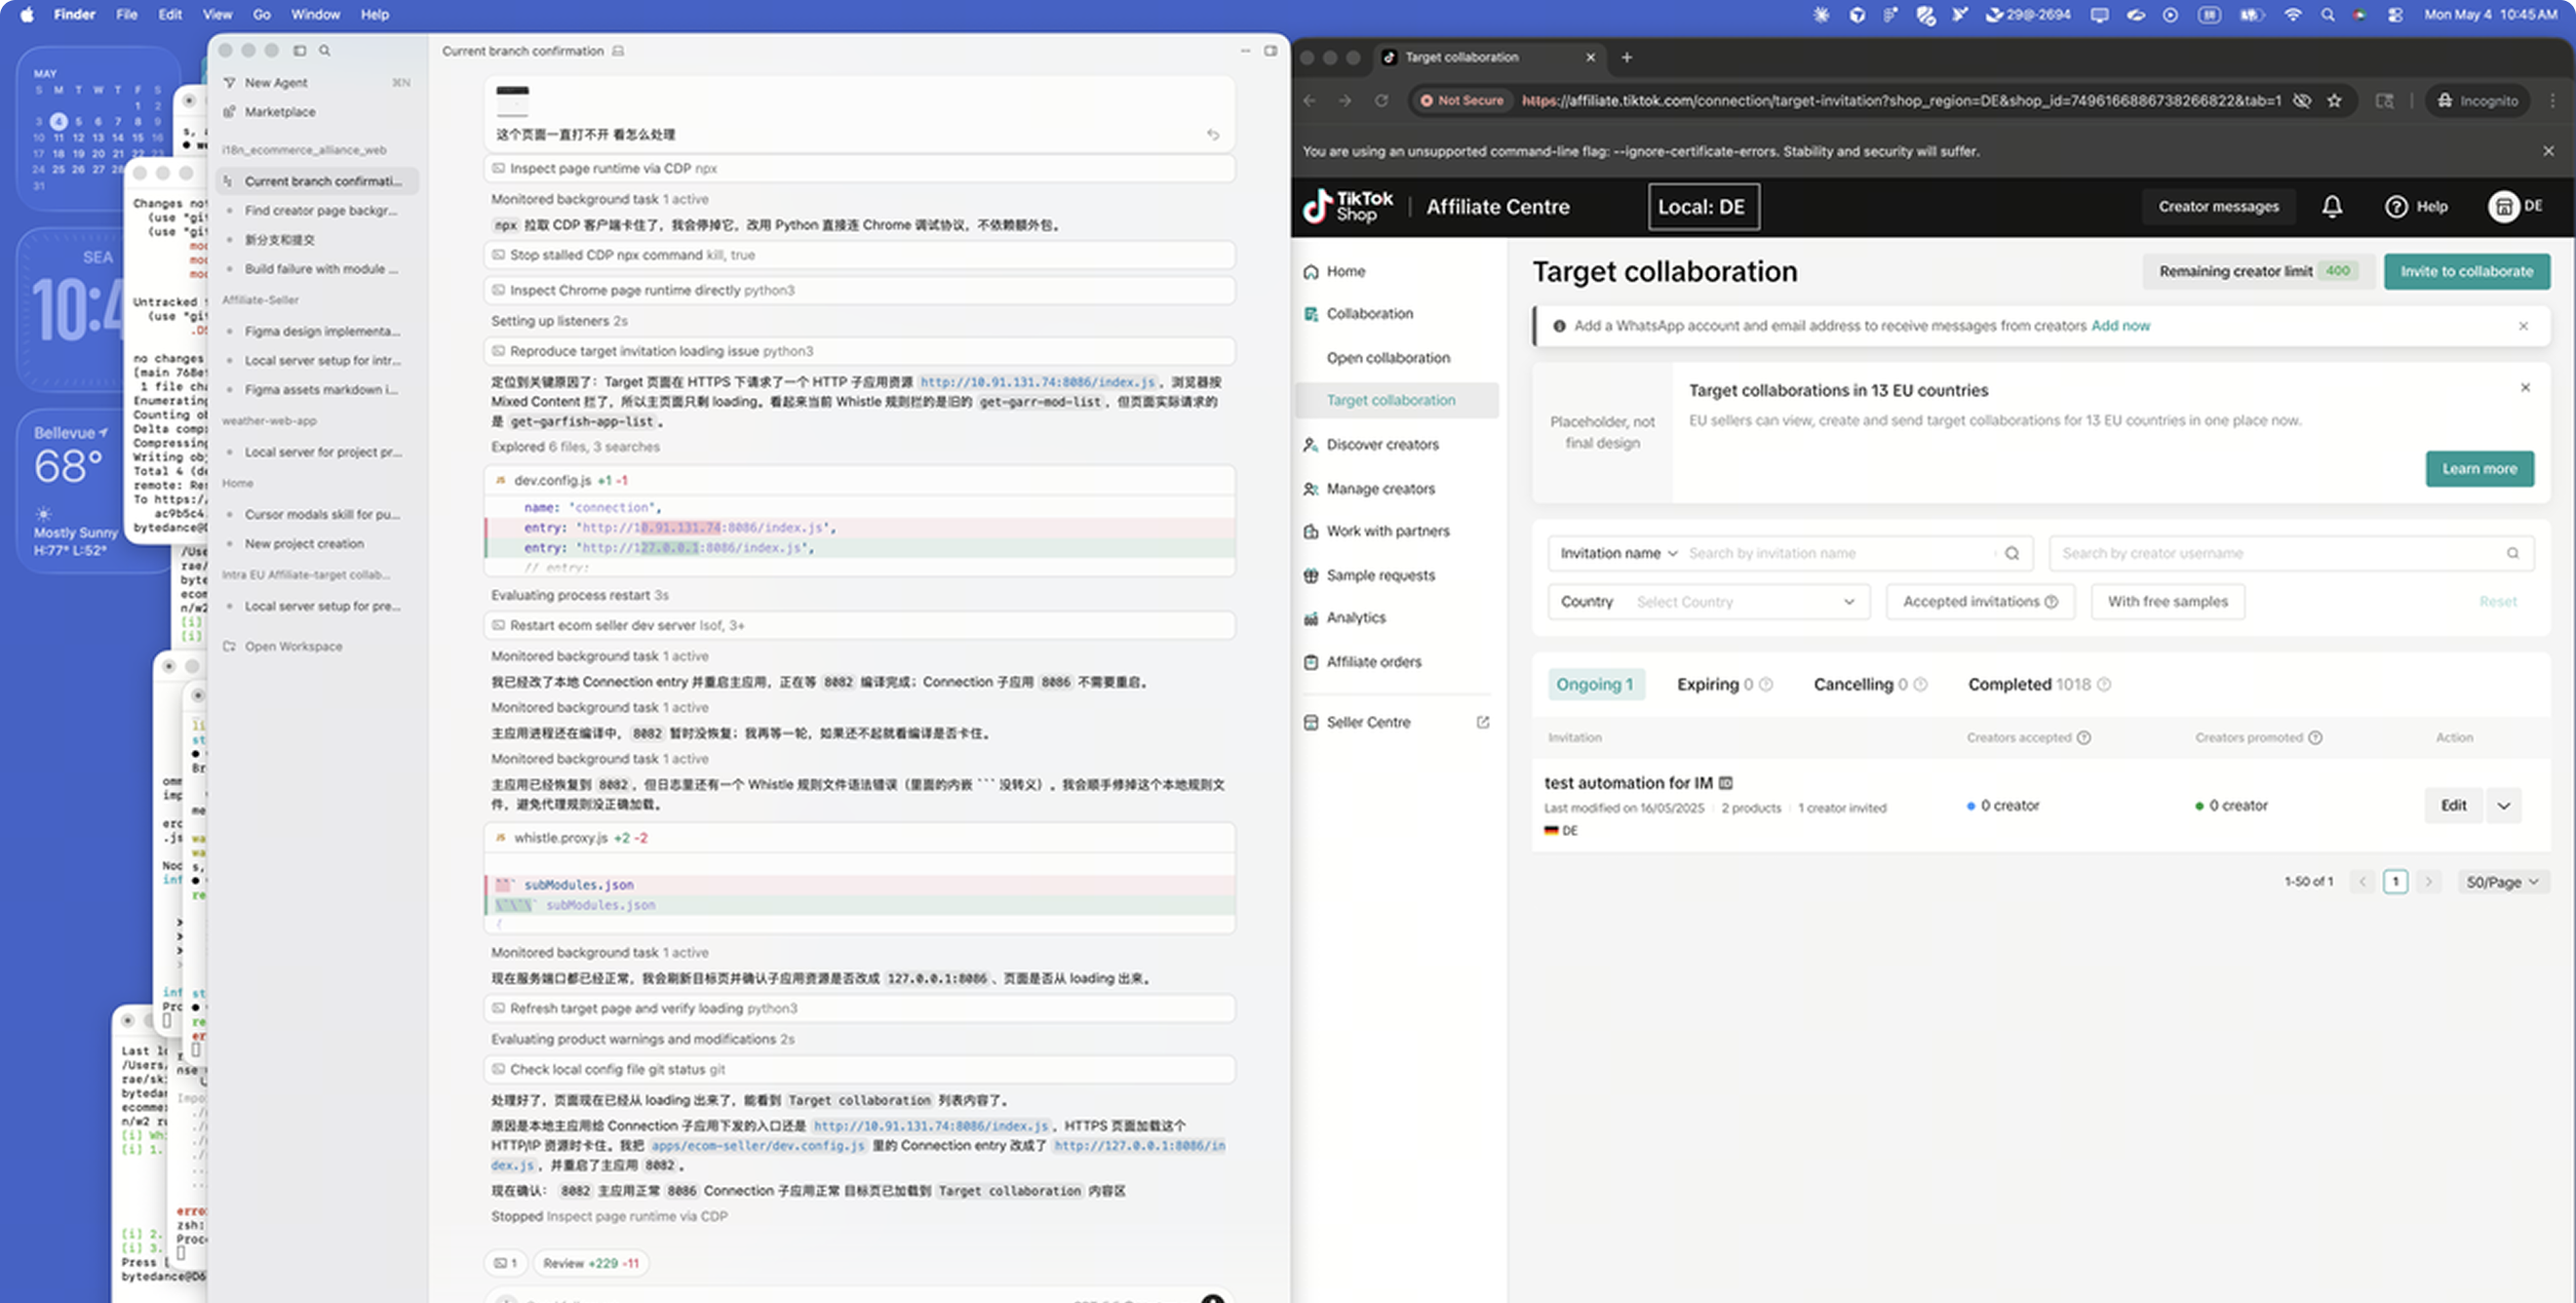Screen dimensions: 2576x1303
Task: Click search icon in creator username field
Action: click(x=2512, y=553)
